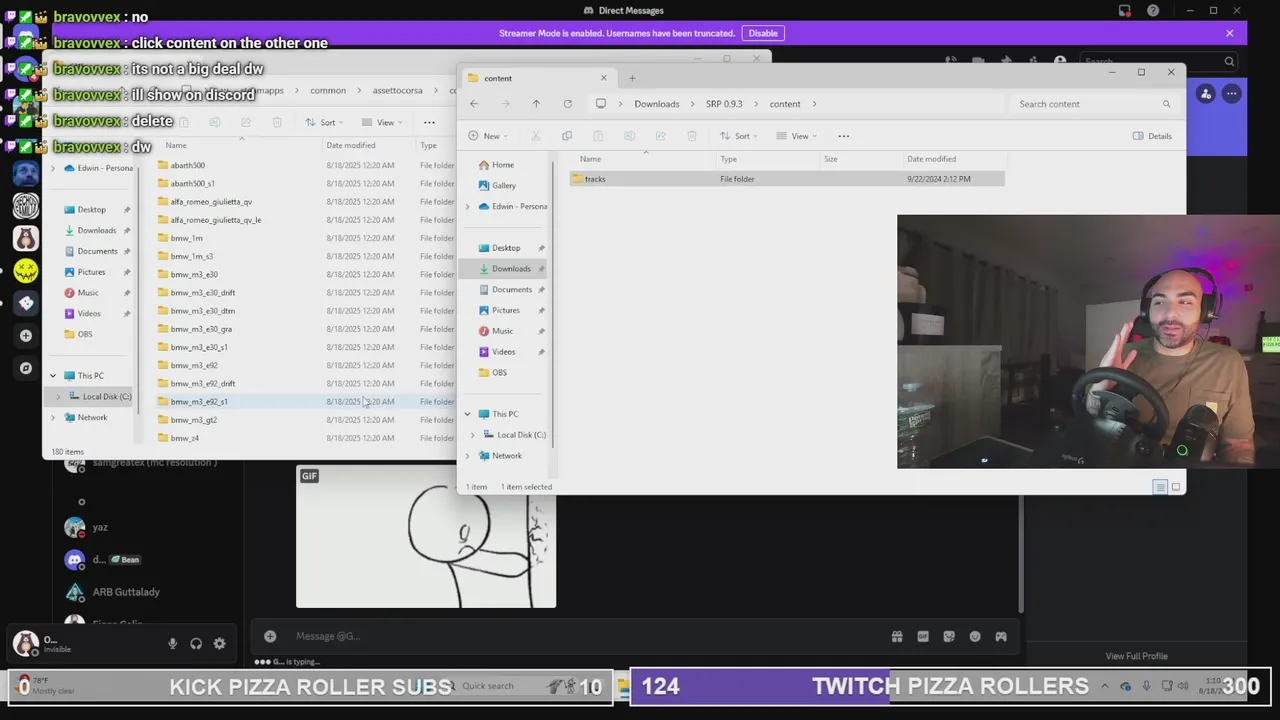Click SRP 0.9.3 in the address breadcrumb
Viewport: 1280px width, 720px height.
pyautogui.click(x=724, y=104)
